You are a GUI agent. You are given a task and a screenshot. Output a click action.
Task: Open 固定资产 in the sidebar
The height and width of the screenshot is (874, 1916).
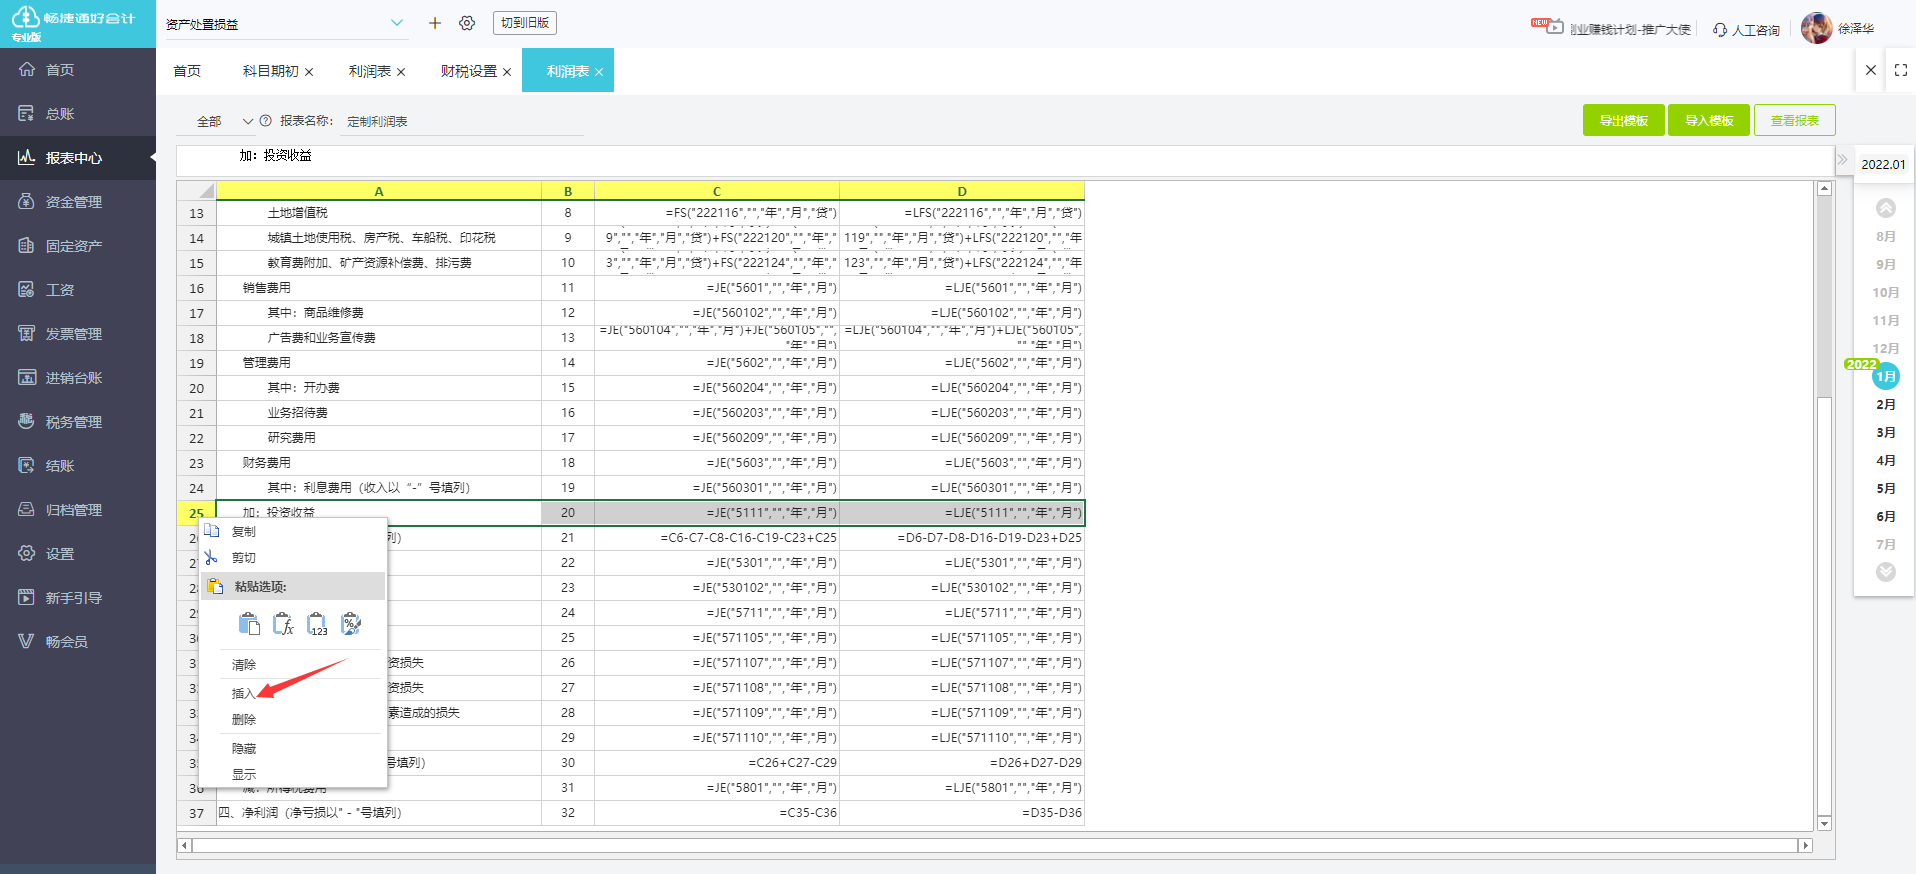73,246
